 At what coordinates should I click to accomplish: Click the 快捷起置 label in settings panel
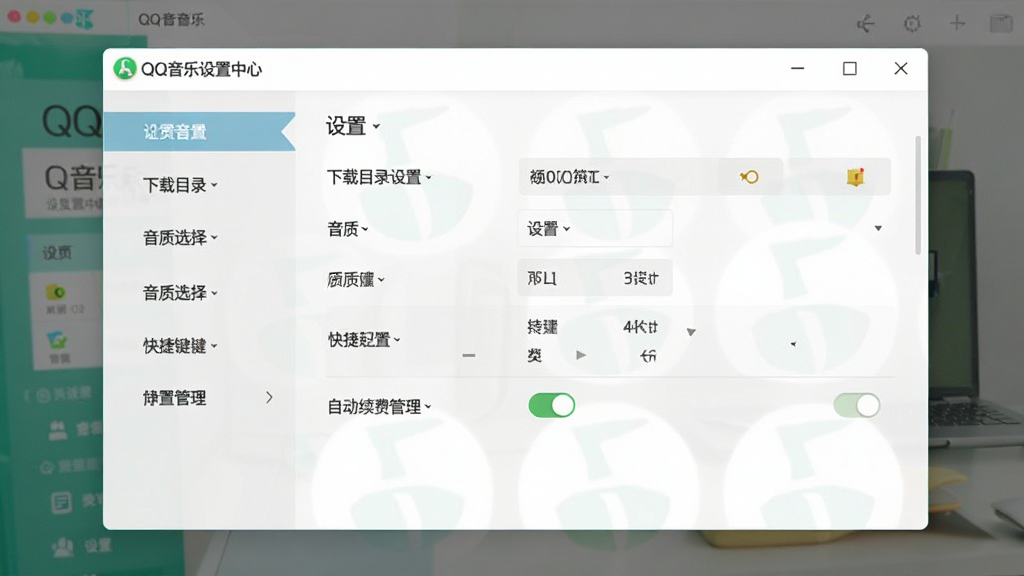pyautogui.click(x=359, y=340)
